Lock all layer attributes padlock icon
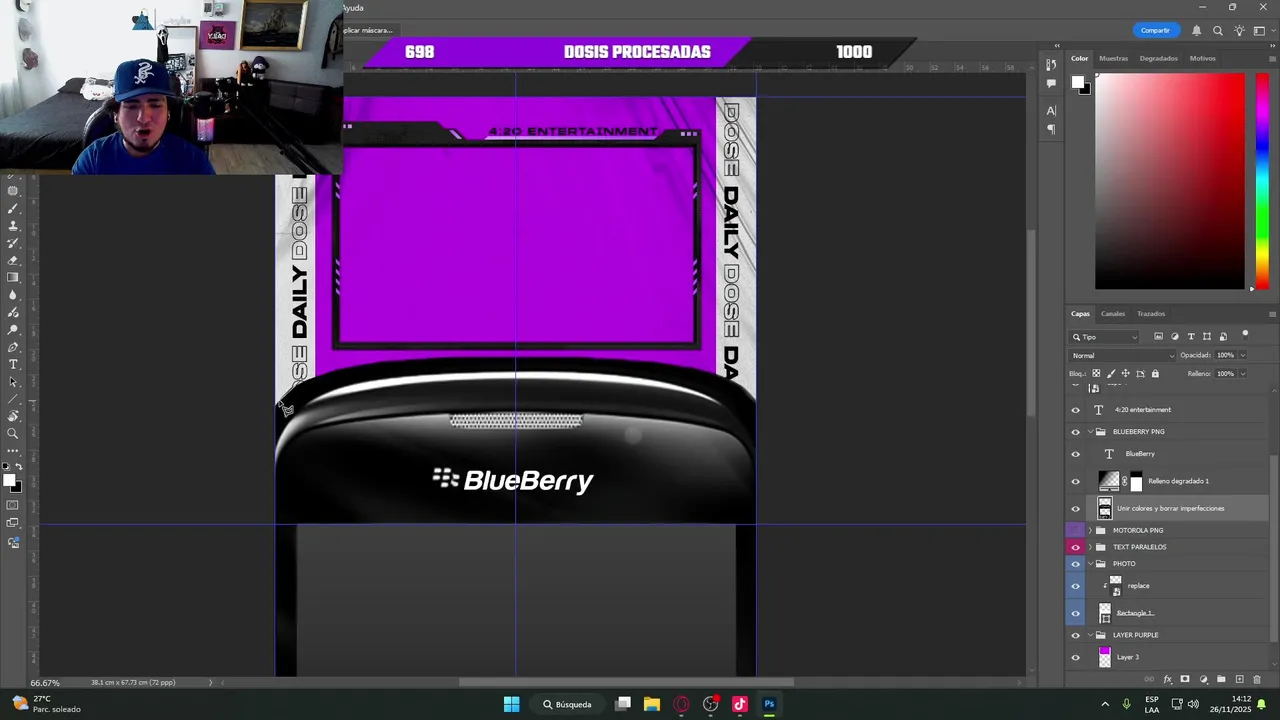The image size is (1280, 720). (x=1155, y=374)
